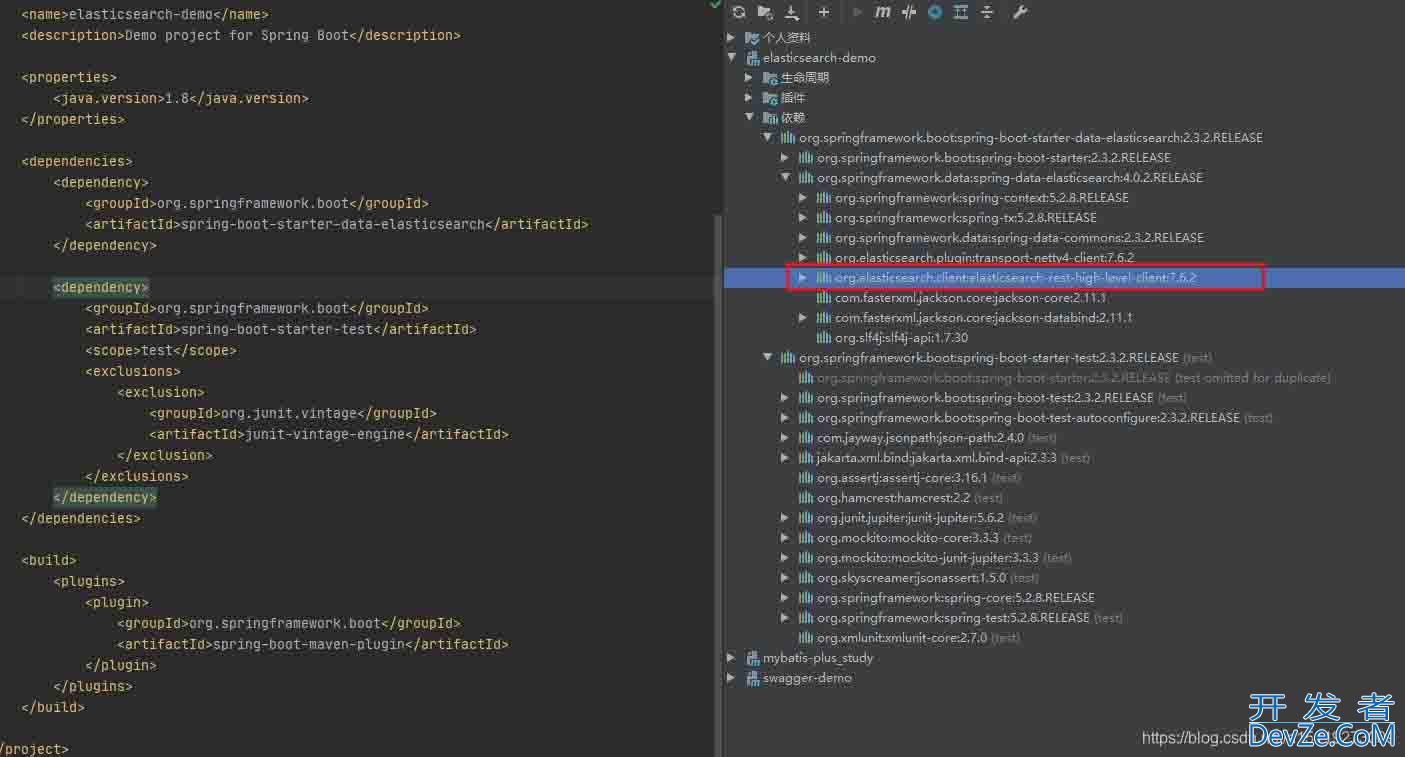Collapse spring-boot-starter-data-elasticsearch dependency
Image resolution: width=1405 pixels, height=757 pixels.
point(767,137)
